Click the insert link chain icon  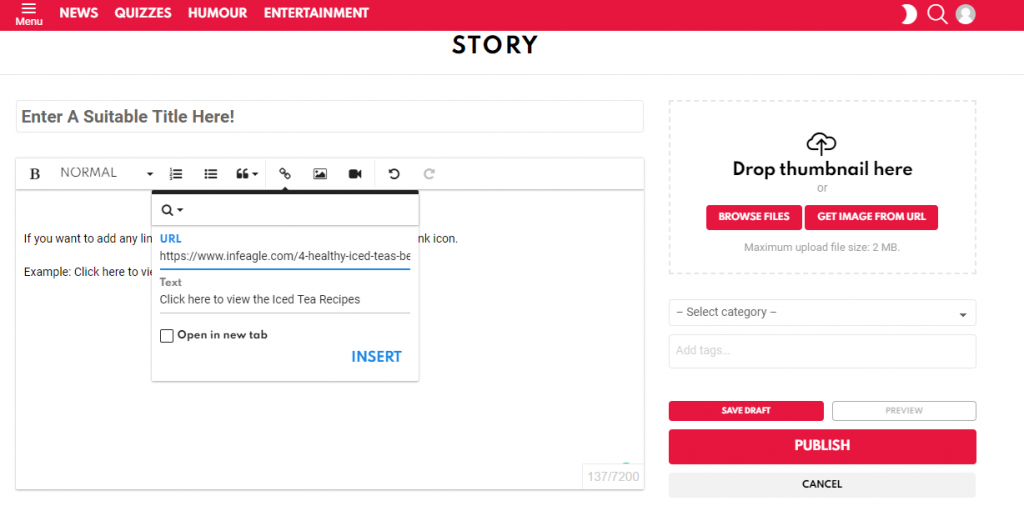click(x=285, y=174)
